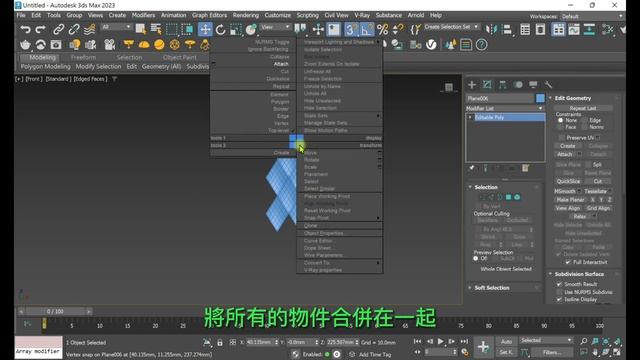Open Select by Name list icon
Viewport: 640px width, 360px height.
pyautogui.click(x=156, y=29)
